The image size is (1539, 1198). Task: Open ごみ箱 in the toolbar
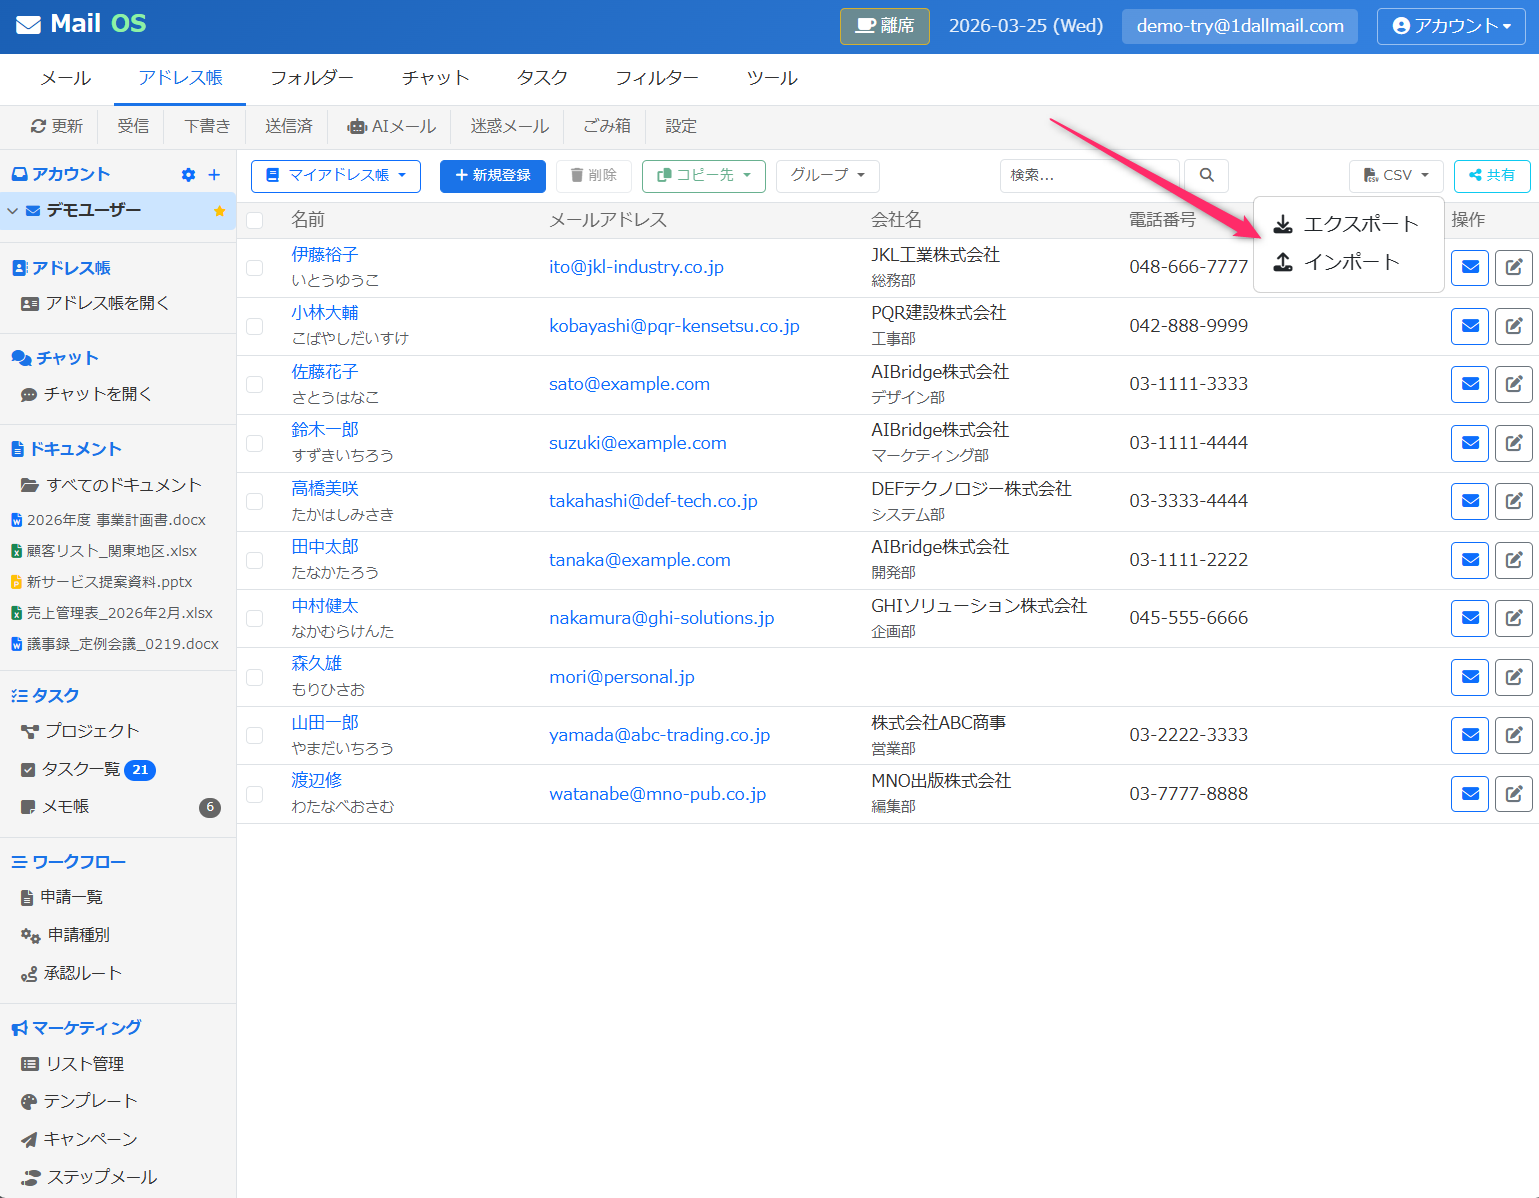[606, 126]
